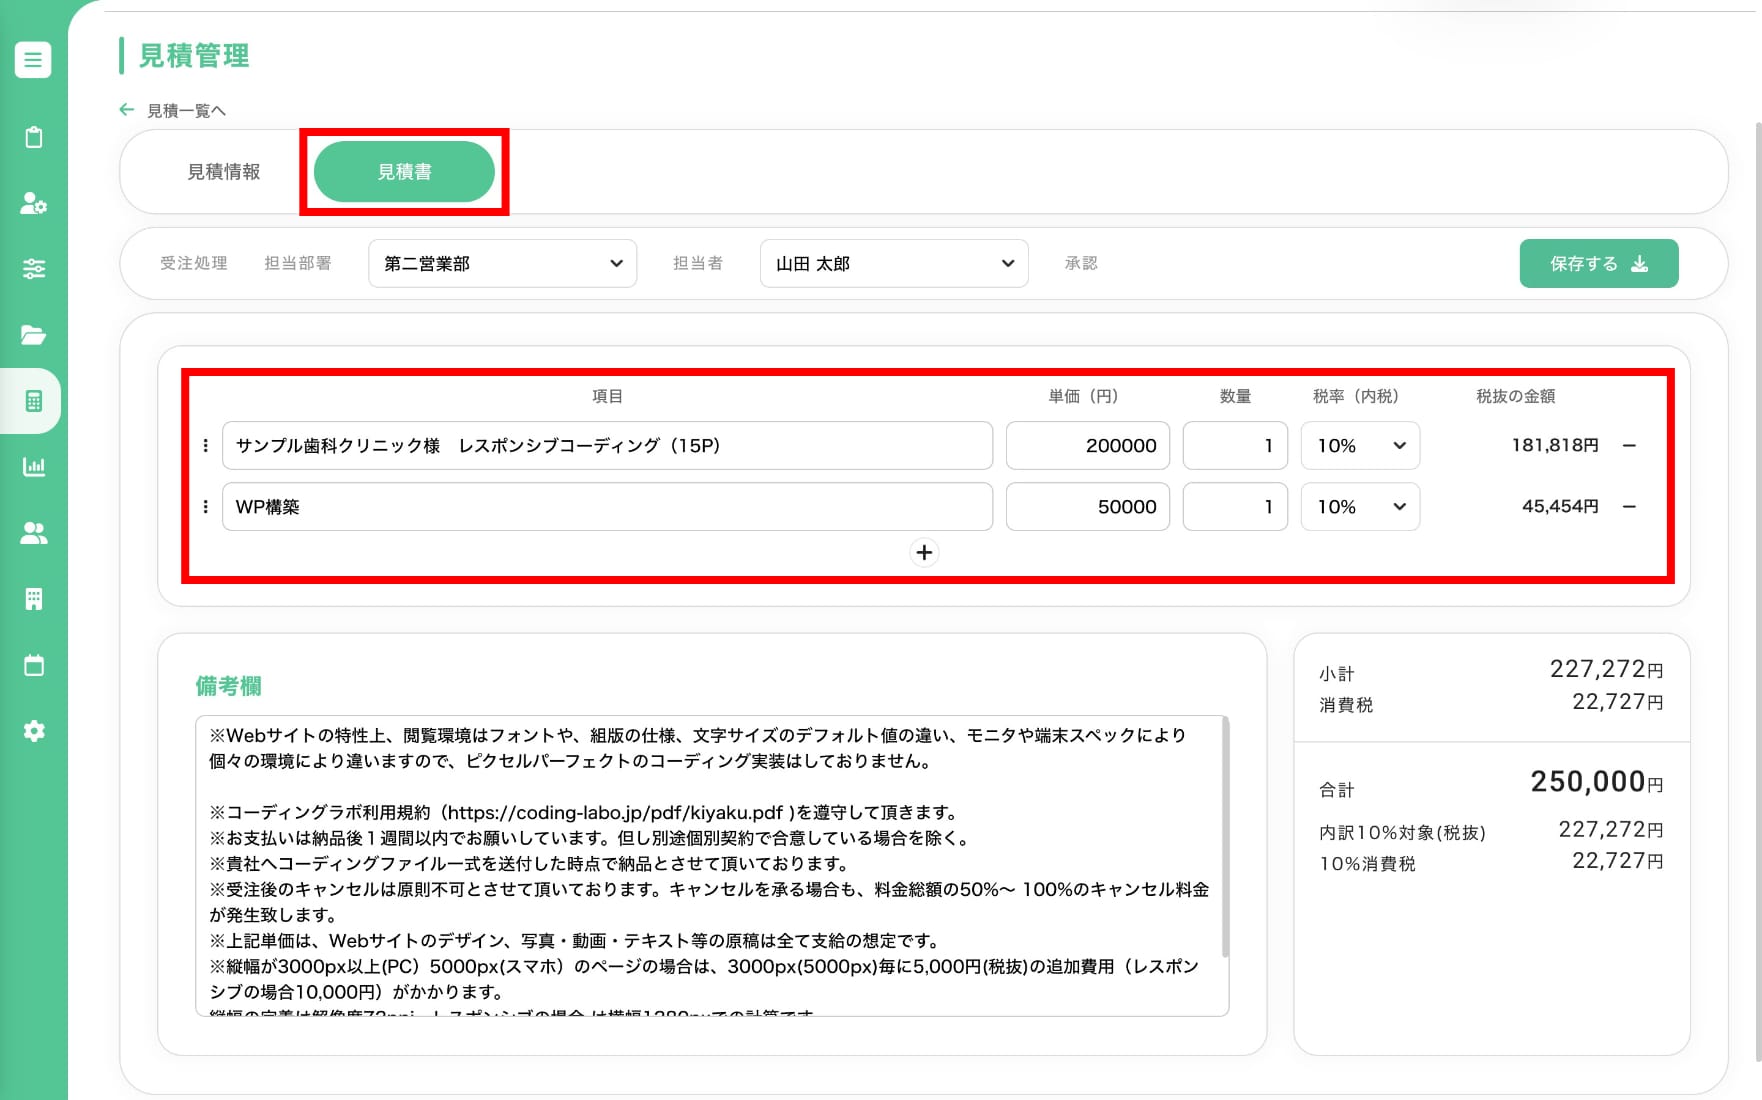Click the 保存する button
This screenshot has height=1100, width=1762.
1599,264
